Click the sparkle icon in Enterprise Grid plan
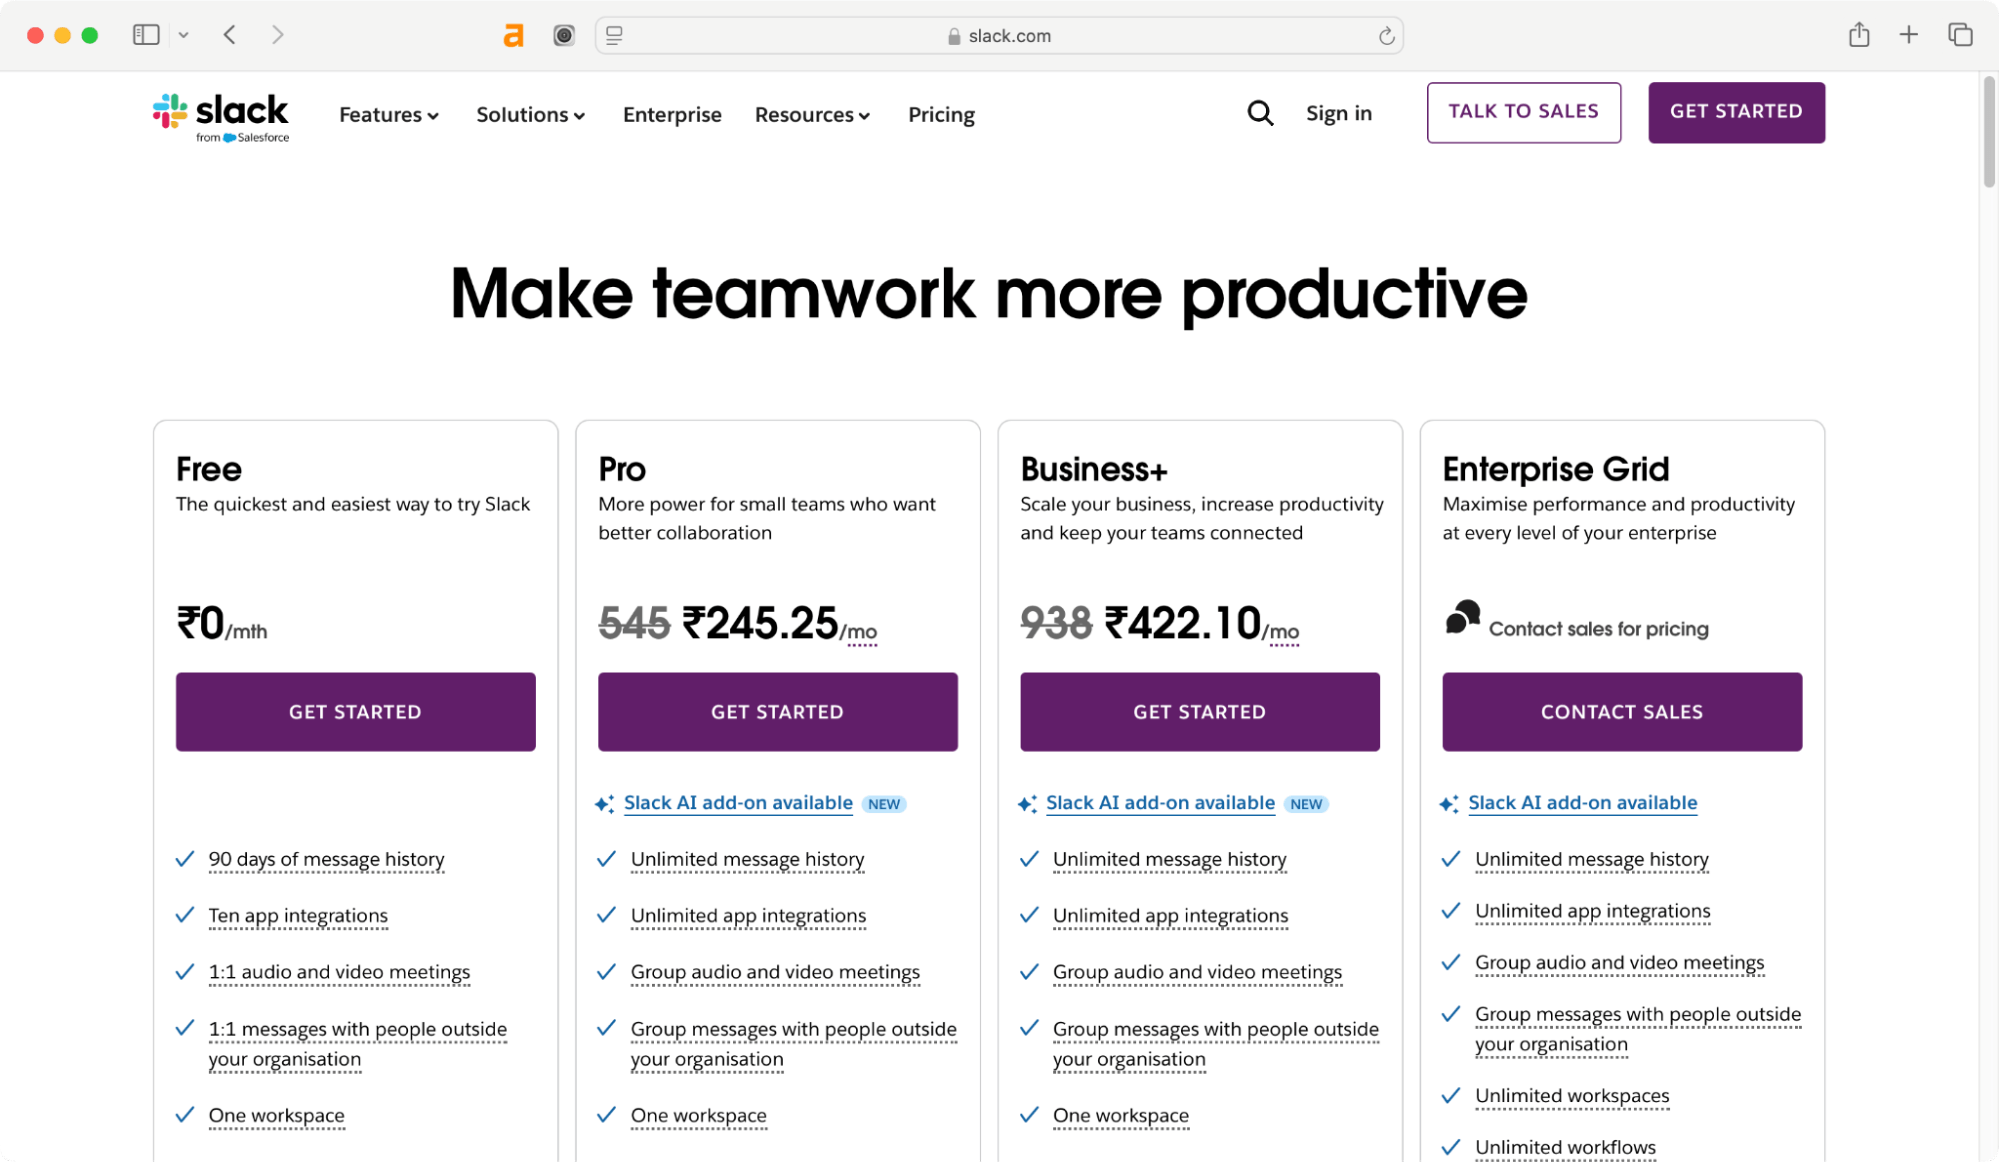Viewport: 1999px width, 1162px height. tap(1448, 804)
